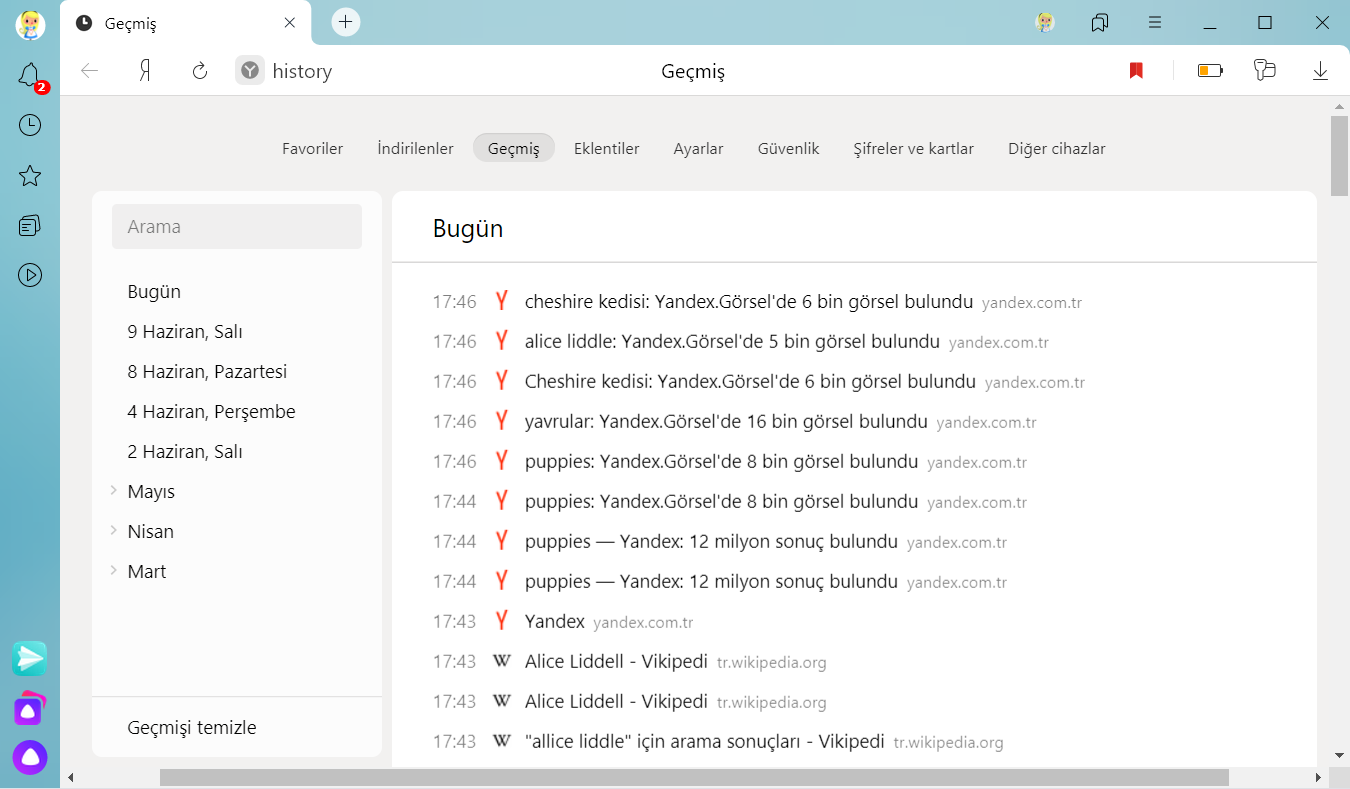Click left arrow of horizontal scrollbar

pos(70,777)
